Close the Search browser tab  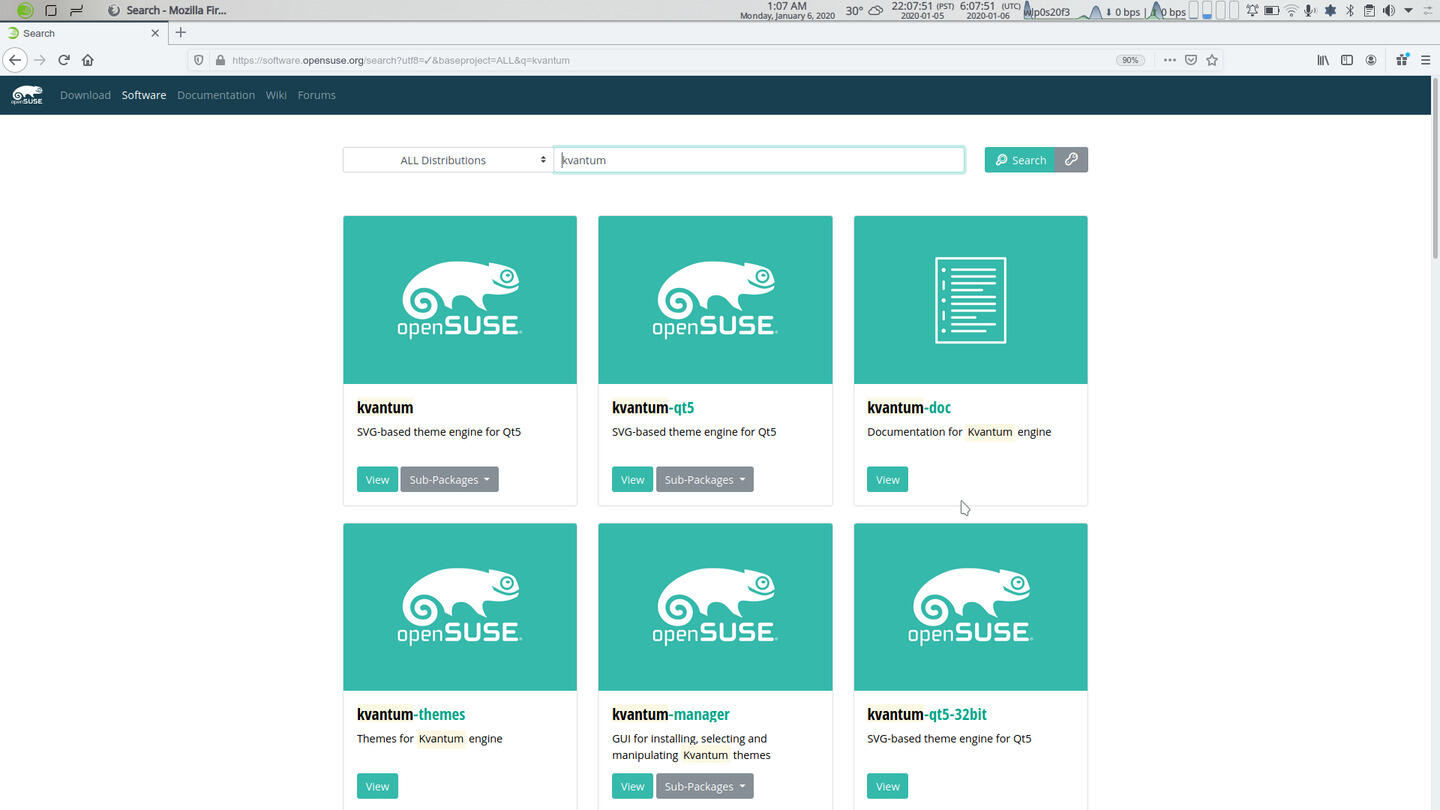point(155,33)
